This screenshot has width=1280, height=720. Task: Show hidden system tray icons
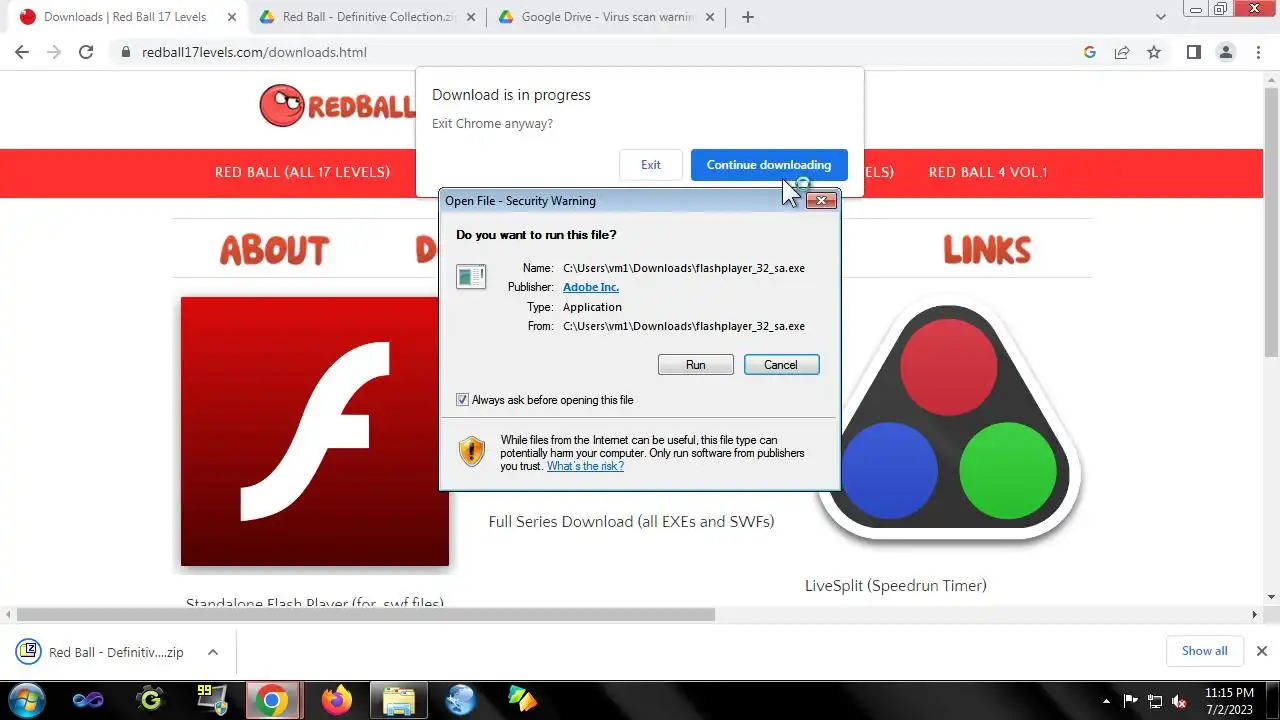click(x=1106, y=701)
